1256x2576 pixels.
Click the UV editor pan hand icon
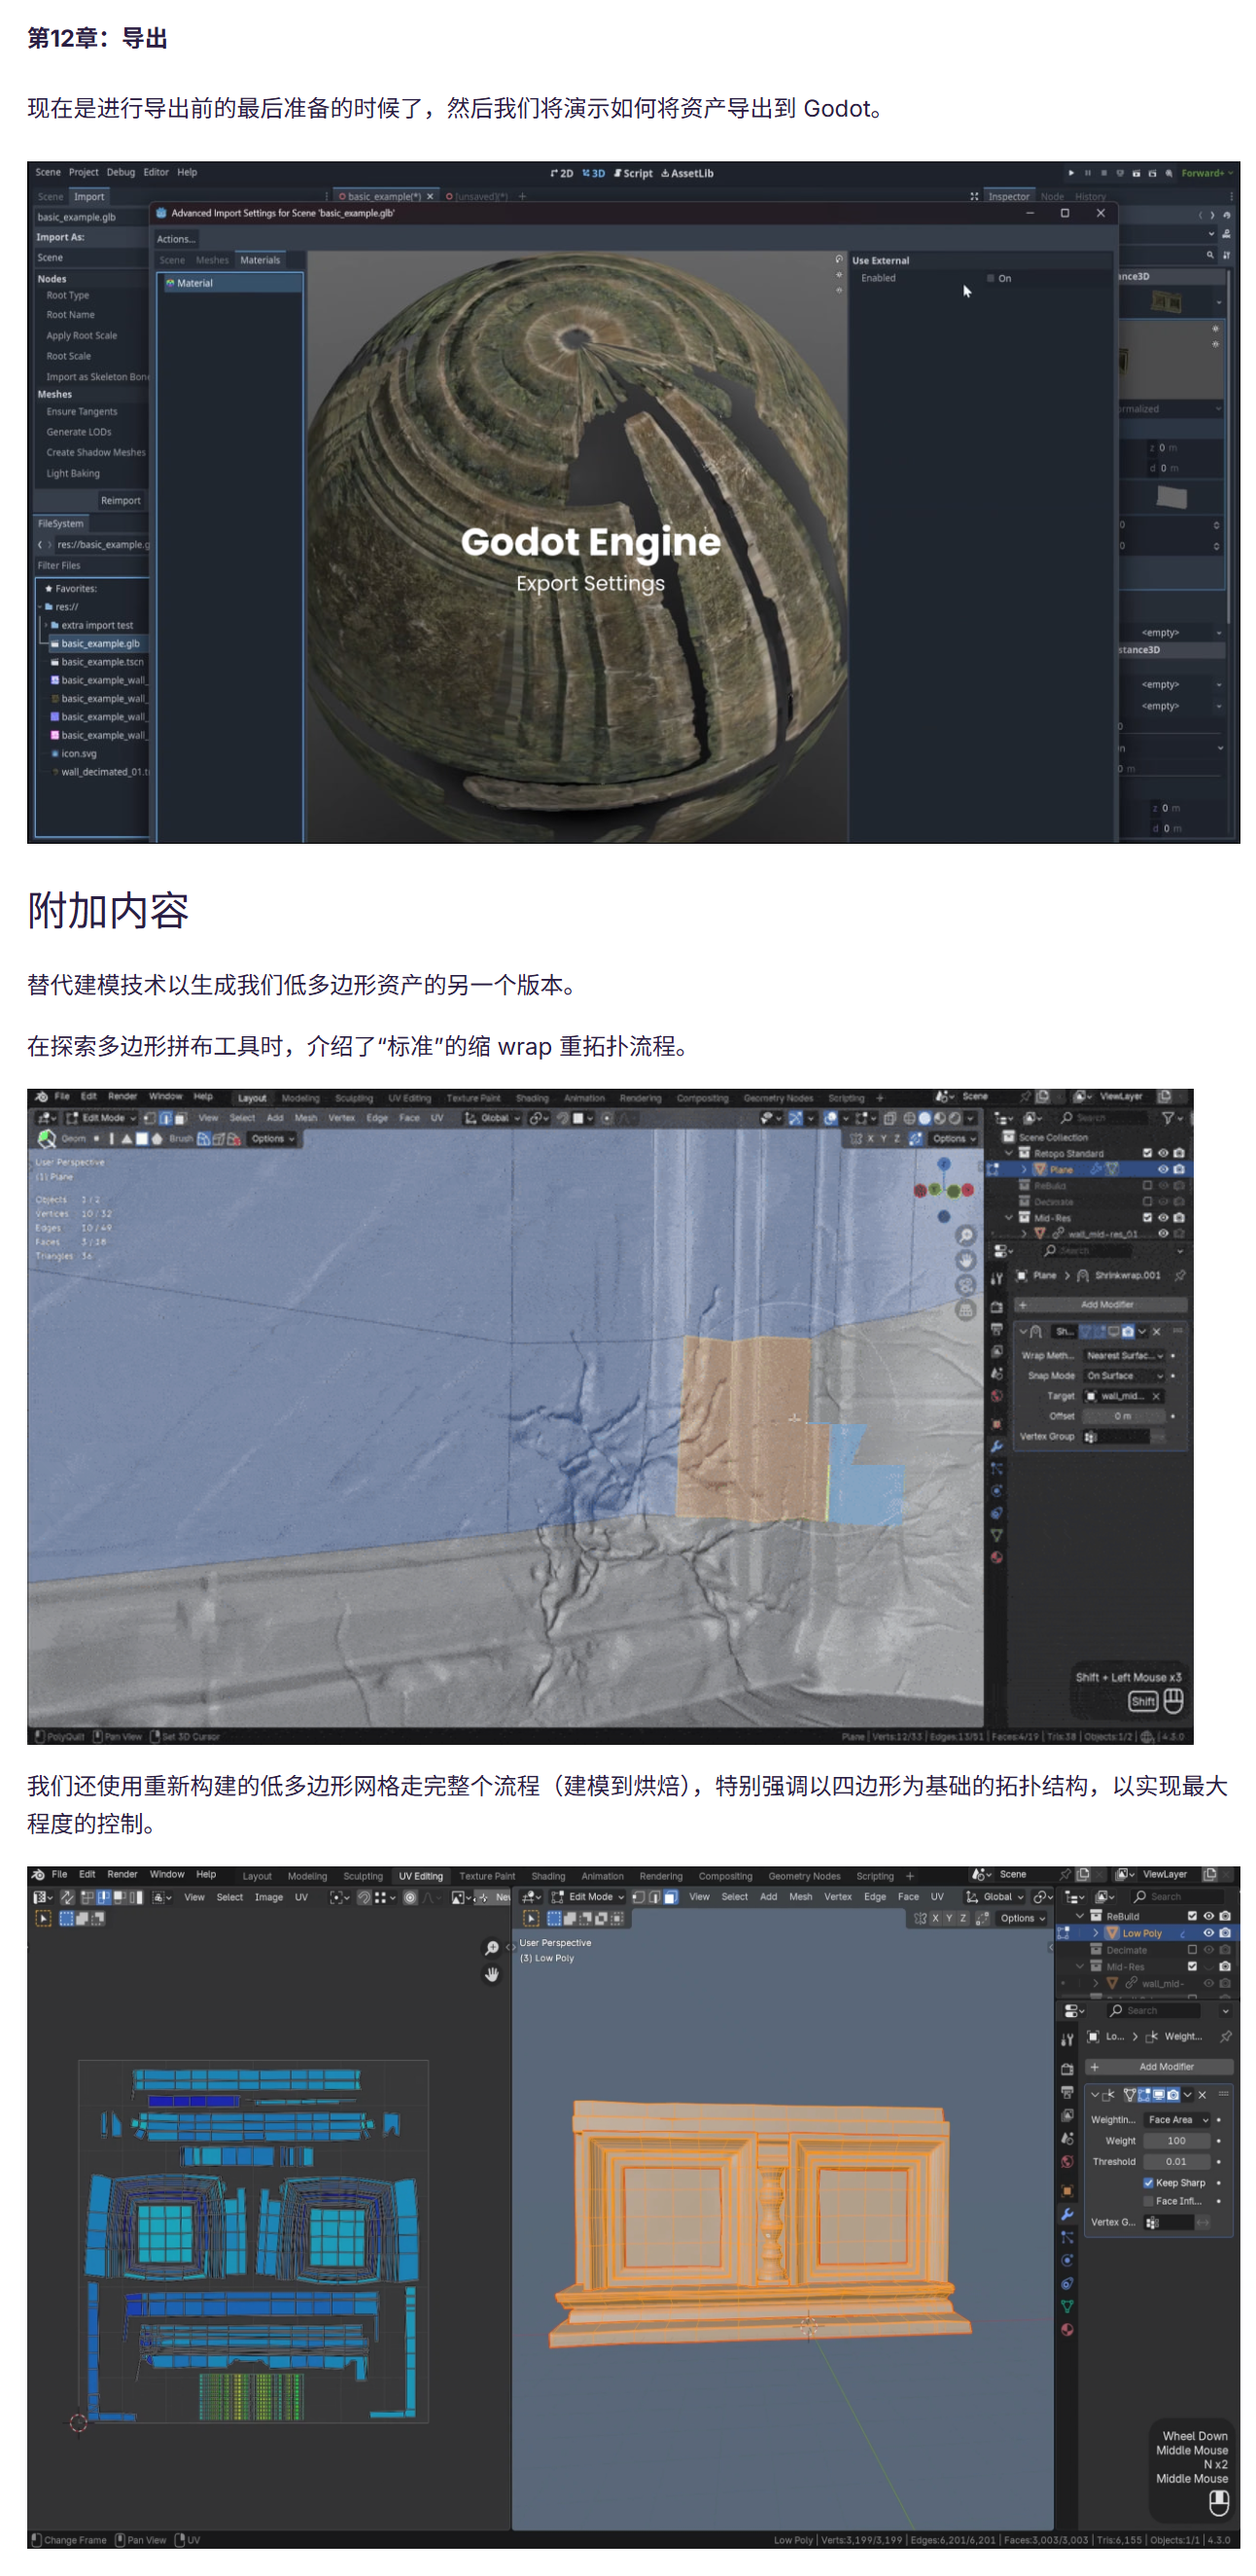pyautogui.click(x=492, y=1974)
